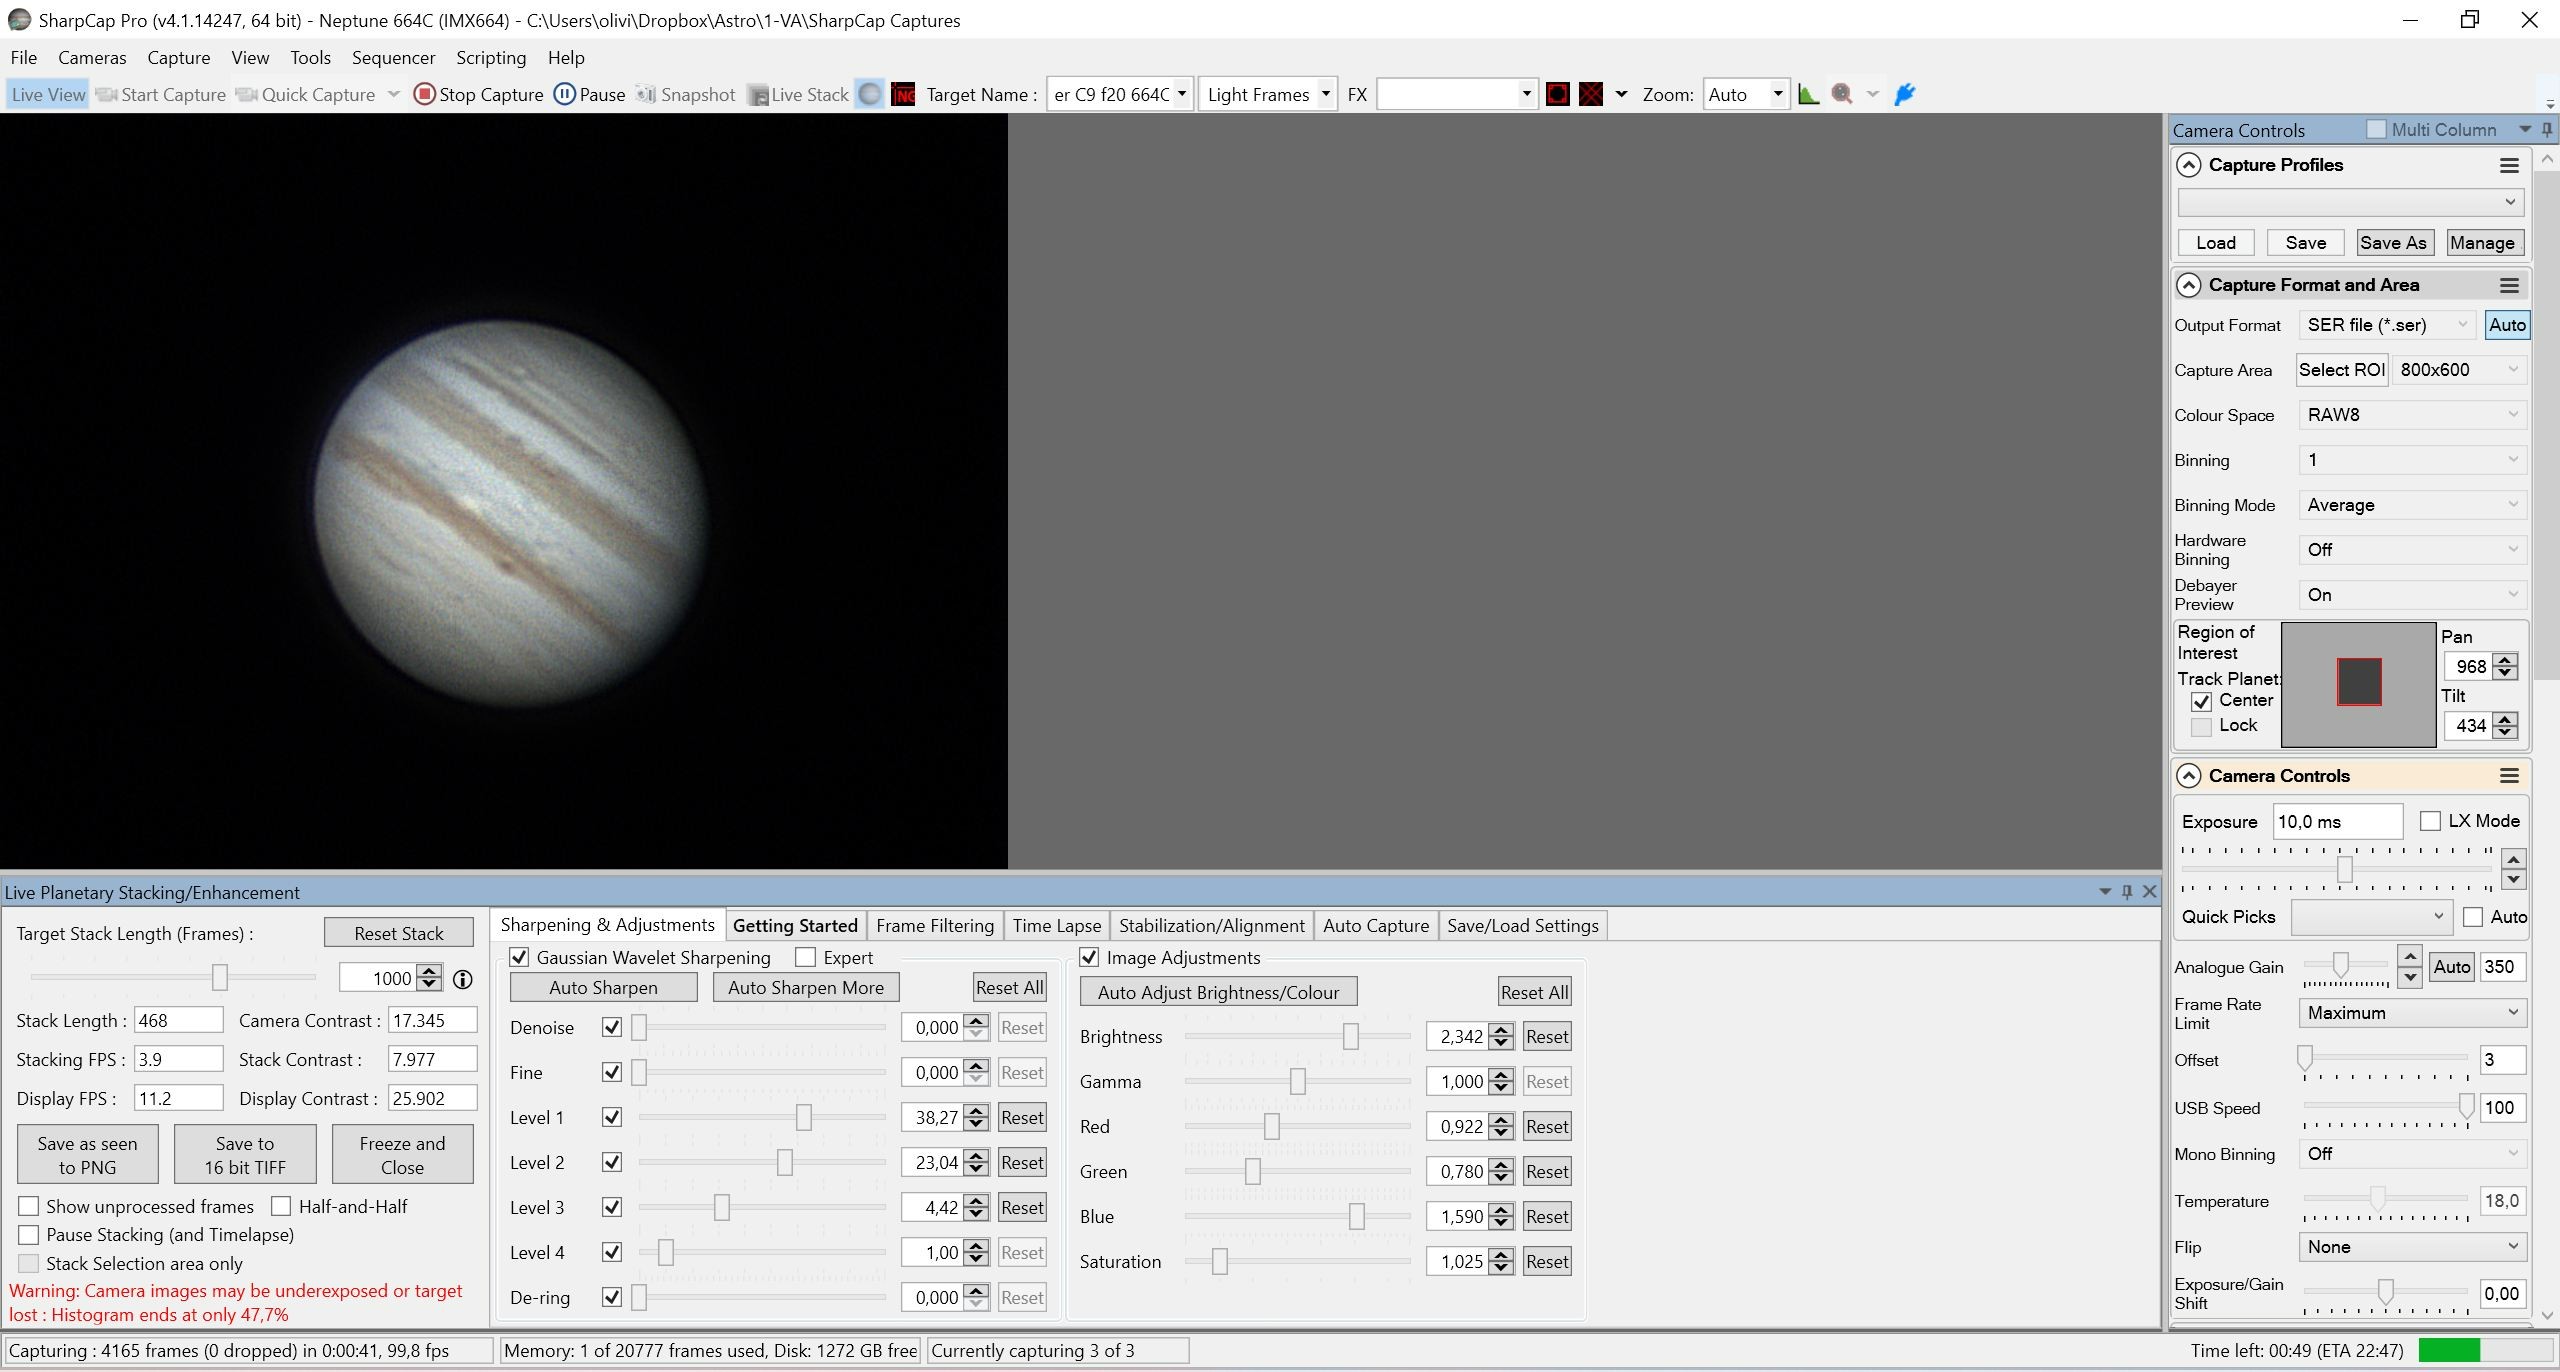Collapse the Camera Controls section

tap(2189, 776)
